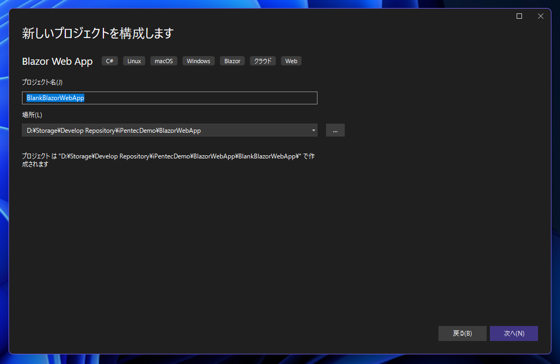Click the プロジェクト名(J) label

[x=42, y=82]
